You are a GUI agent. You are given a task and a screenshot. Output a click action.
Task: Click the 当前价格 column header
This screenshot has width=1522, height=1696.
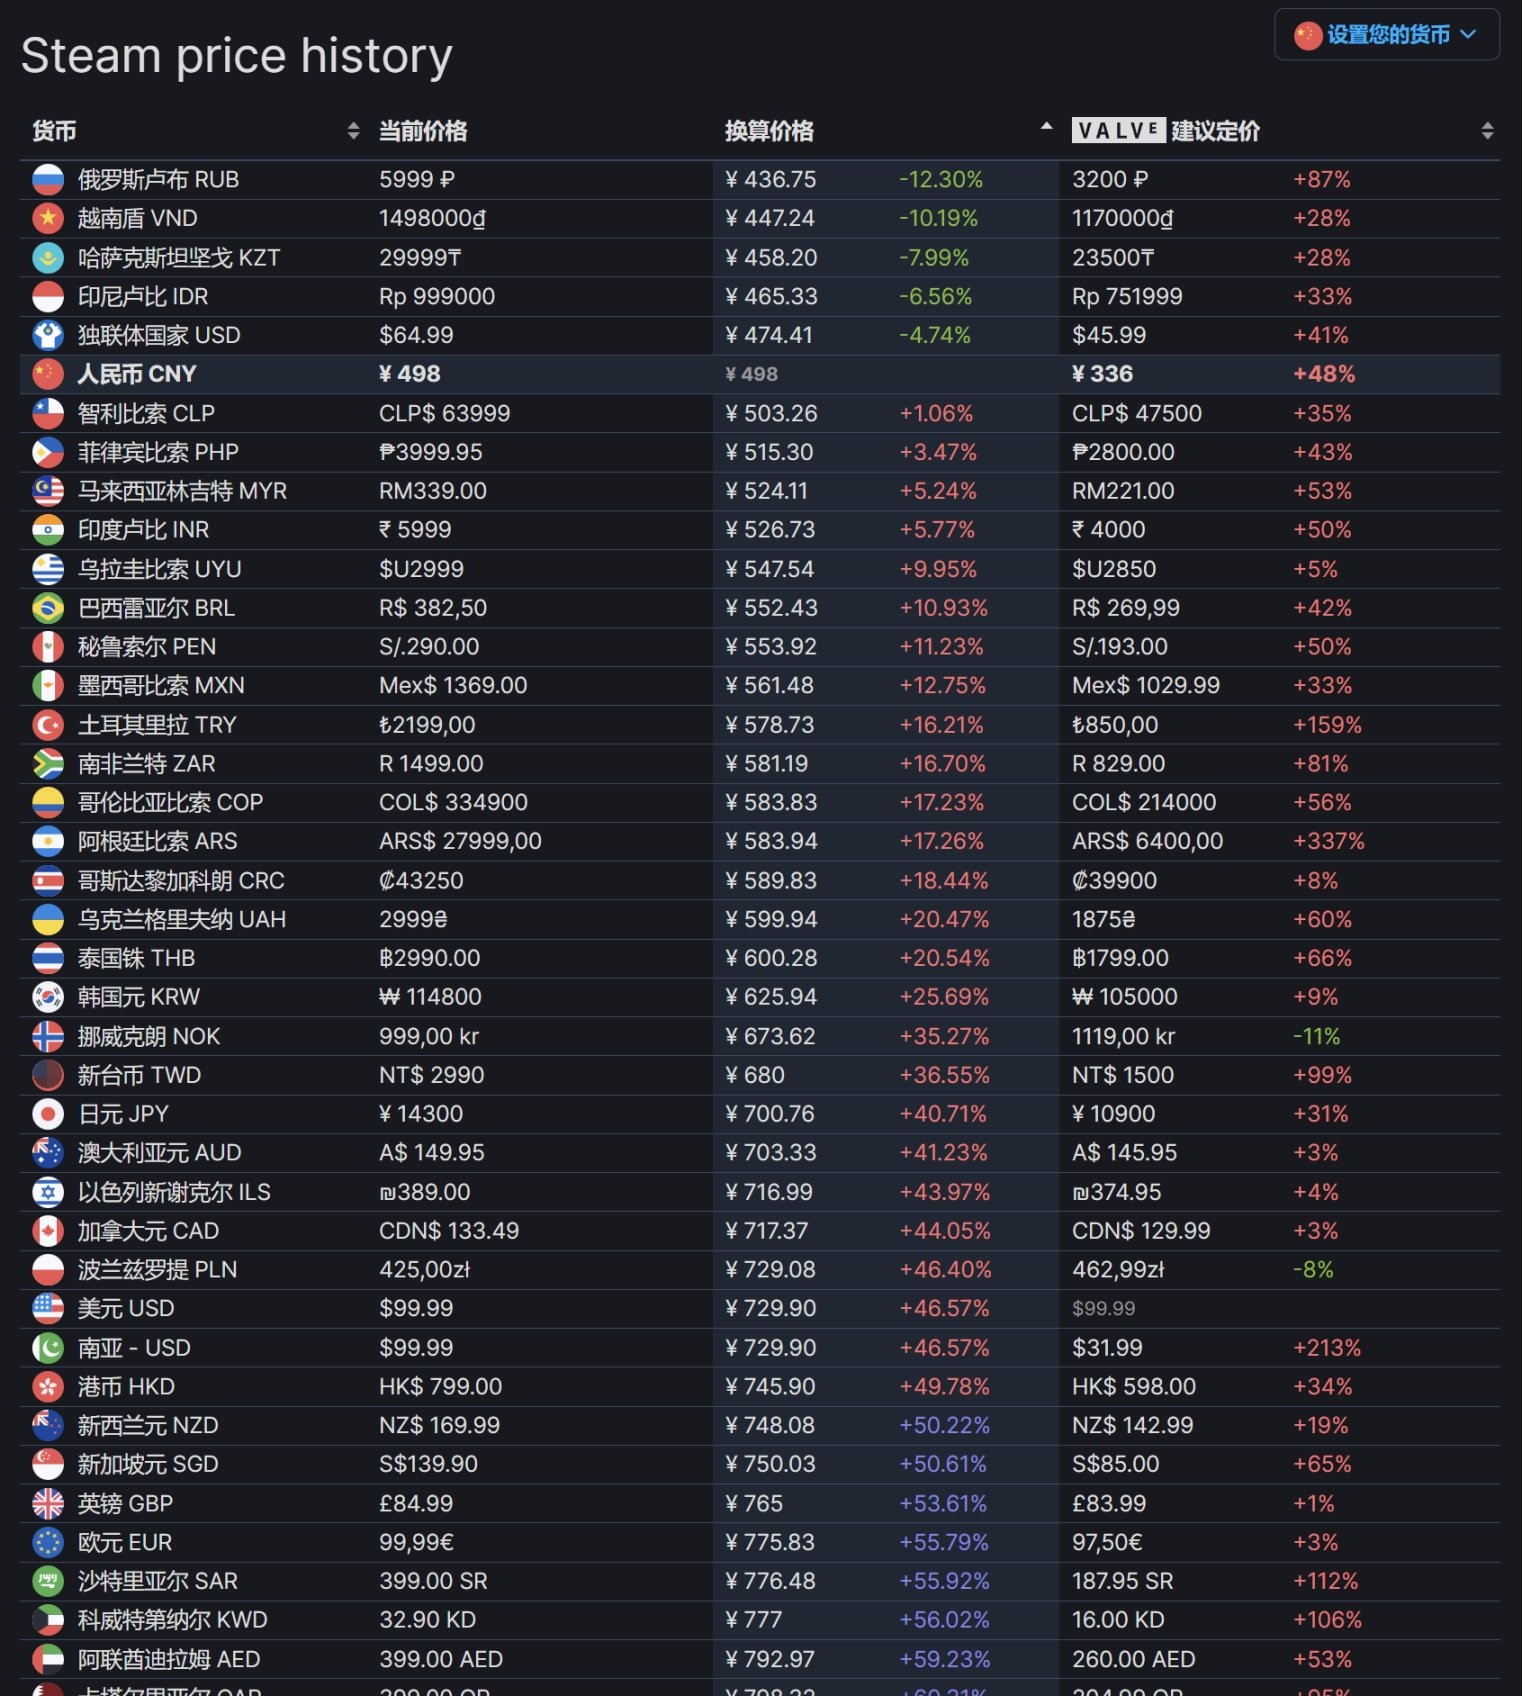point(423,131)
